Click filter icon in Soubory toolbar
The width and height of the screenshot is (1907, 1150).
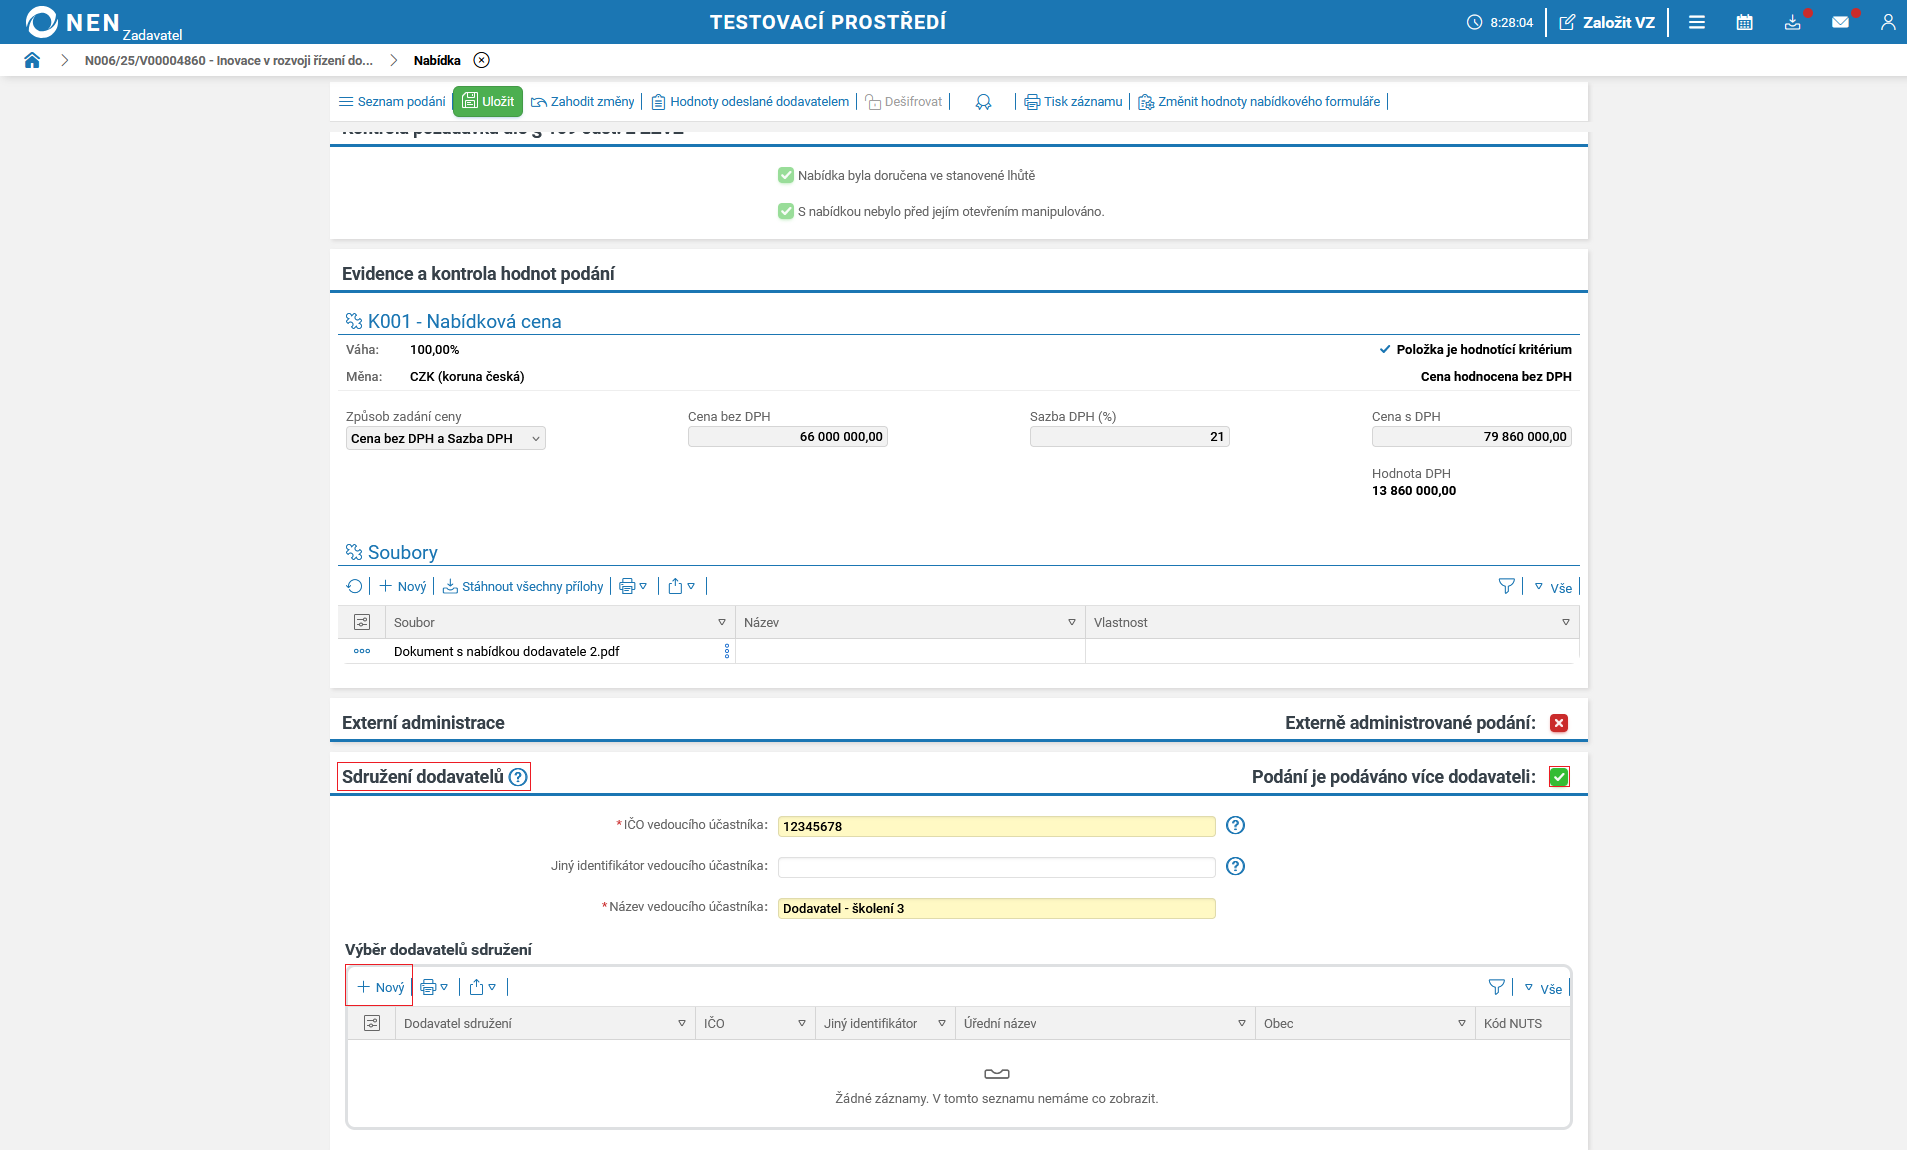point(1506,587)
